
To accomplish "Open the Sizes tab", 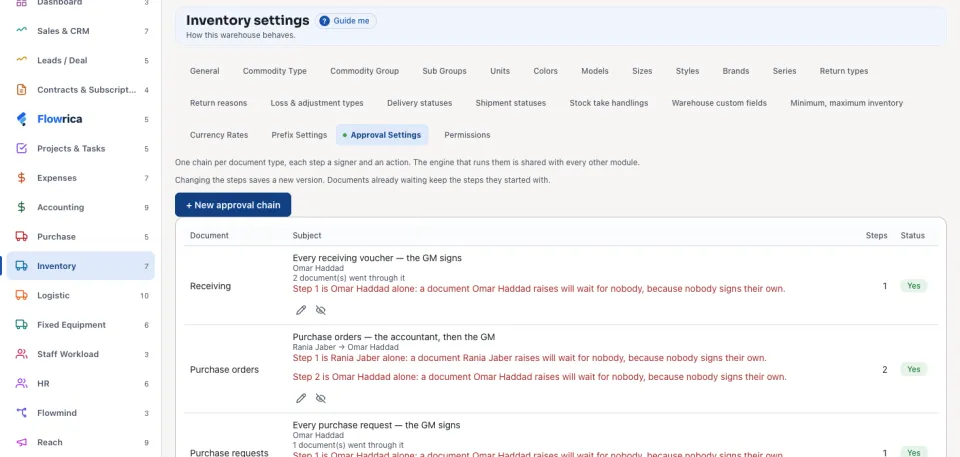I will tap(642, 71).
